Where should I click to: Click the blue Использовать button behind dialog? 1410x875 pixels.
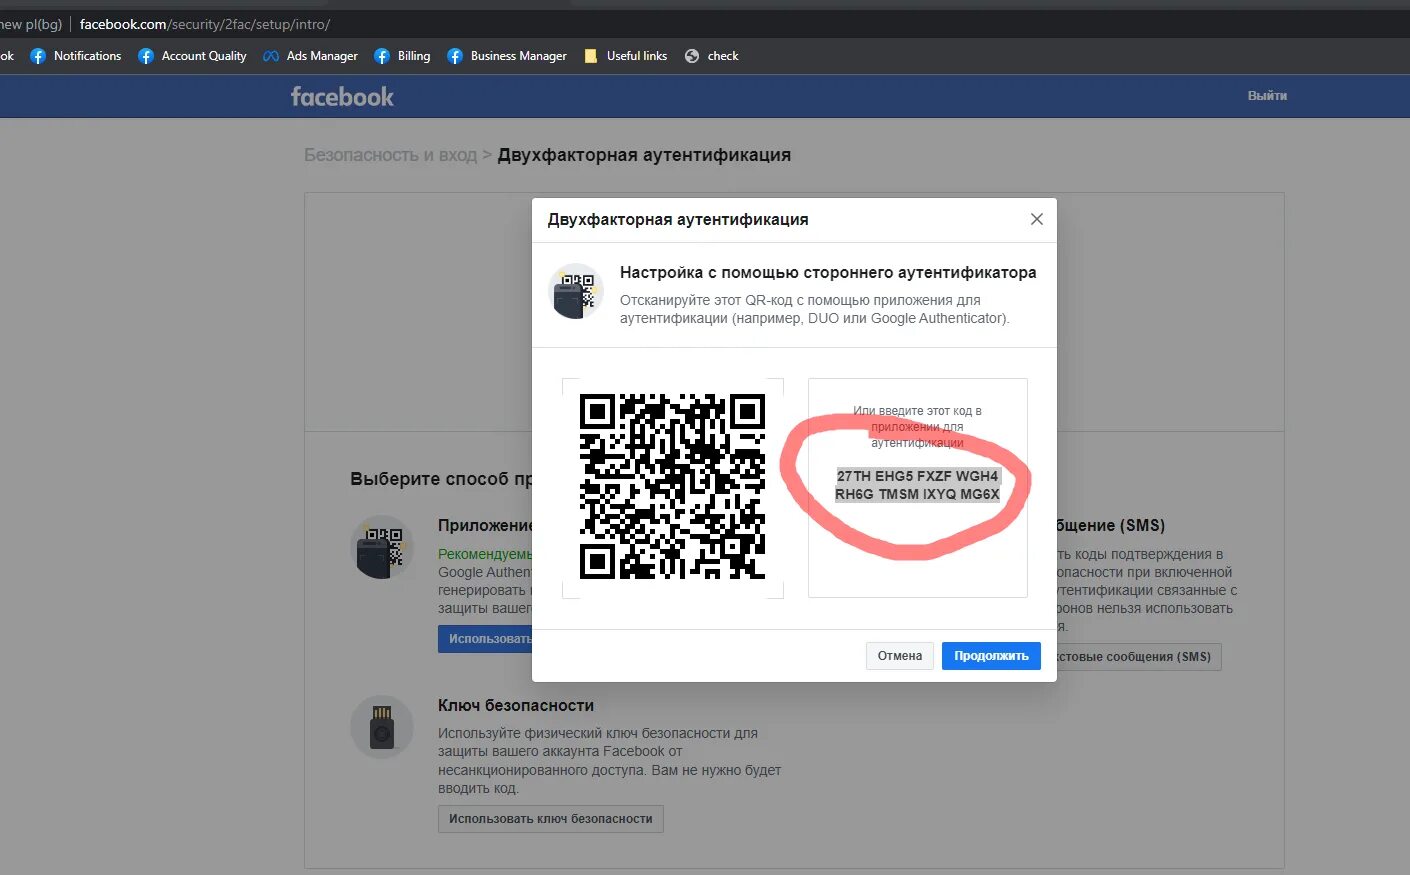pos(486,639)
